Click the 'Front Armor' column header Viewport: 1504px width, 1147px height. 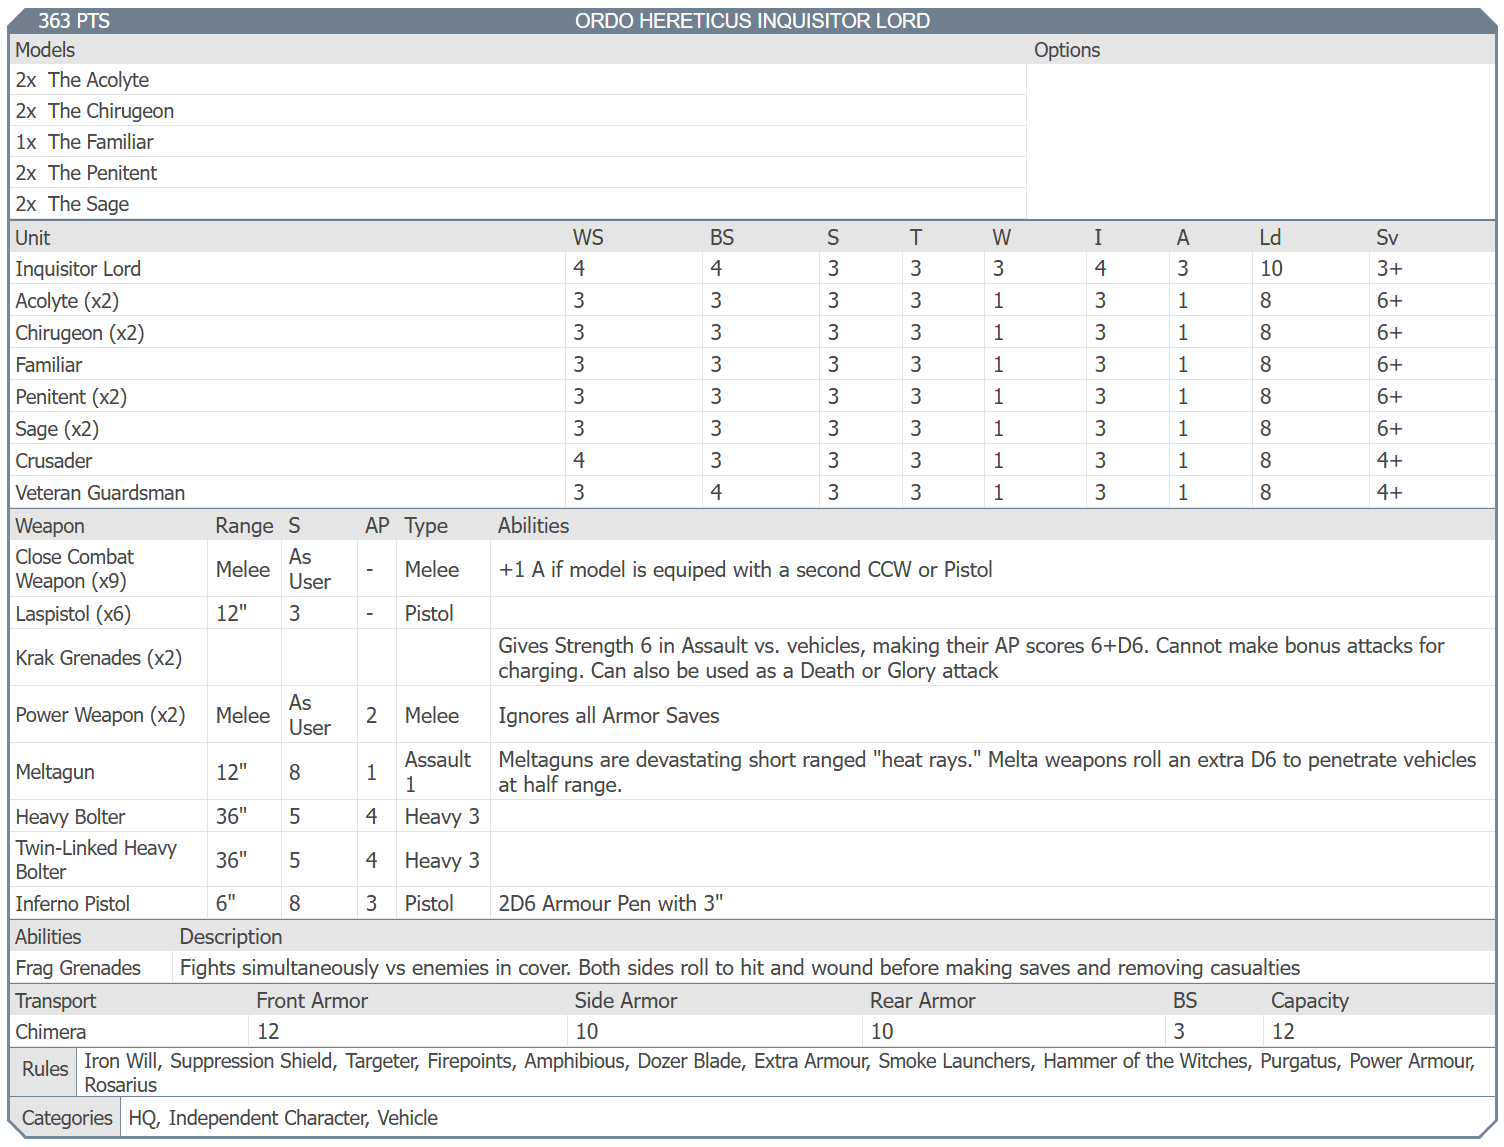point(312,1001)
